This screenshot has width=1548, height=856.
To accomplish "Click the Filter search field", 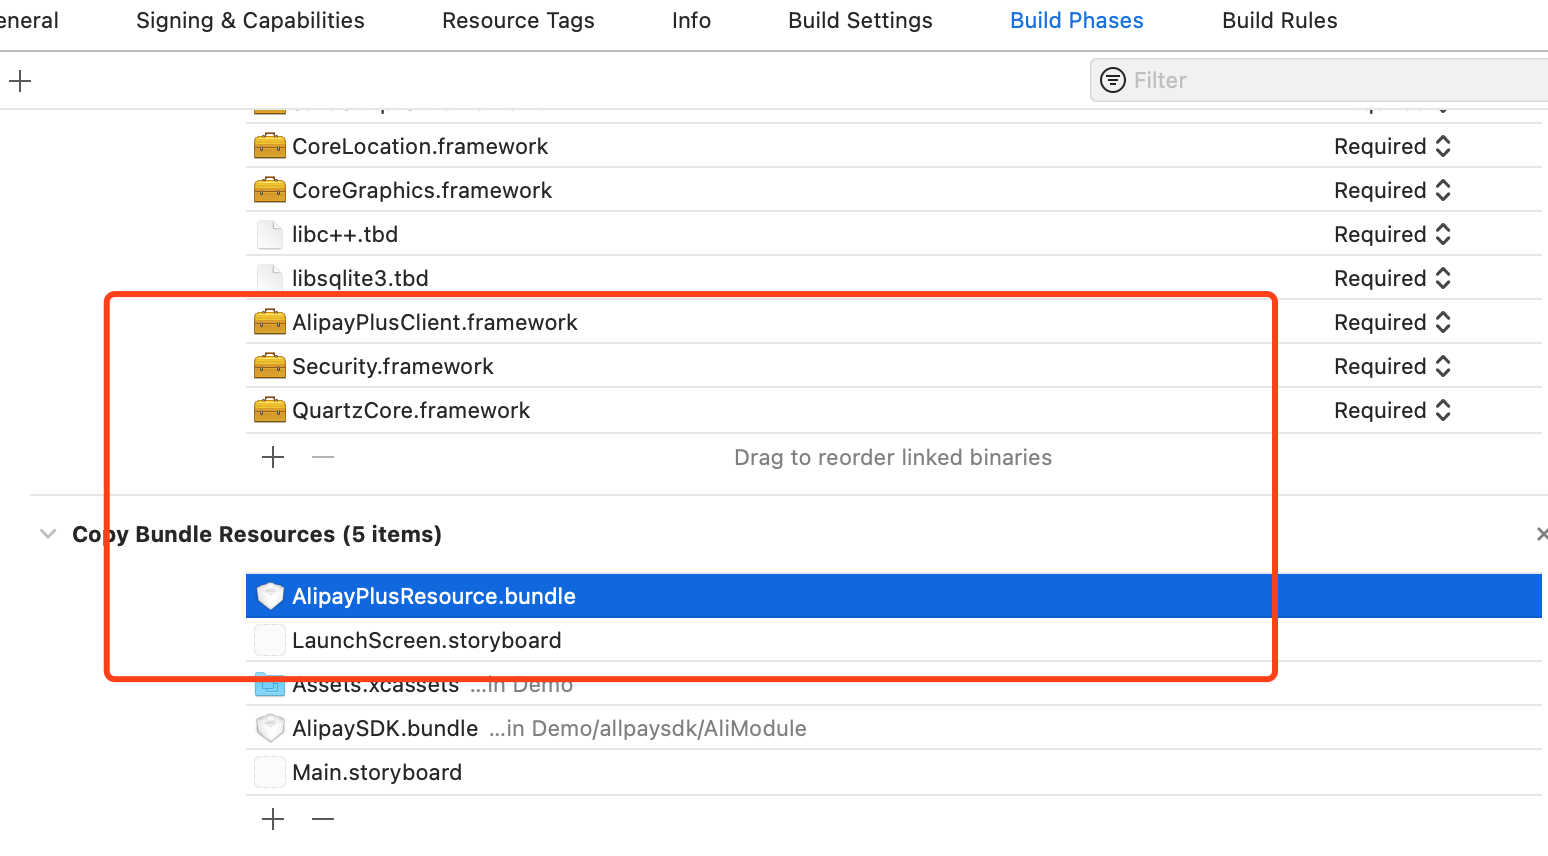I will click(1330, 80).
